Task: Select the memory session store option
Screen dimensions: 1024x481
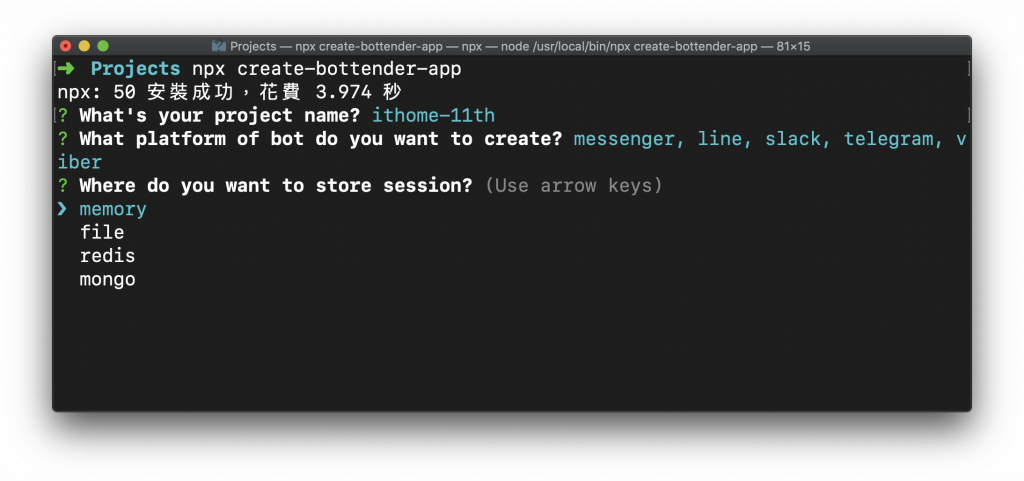Action: click(x=113, y=209)
